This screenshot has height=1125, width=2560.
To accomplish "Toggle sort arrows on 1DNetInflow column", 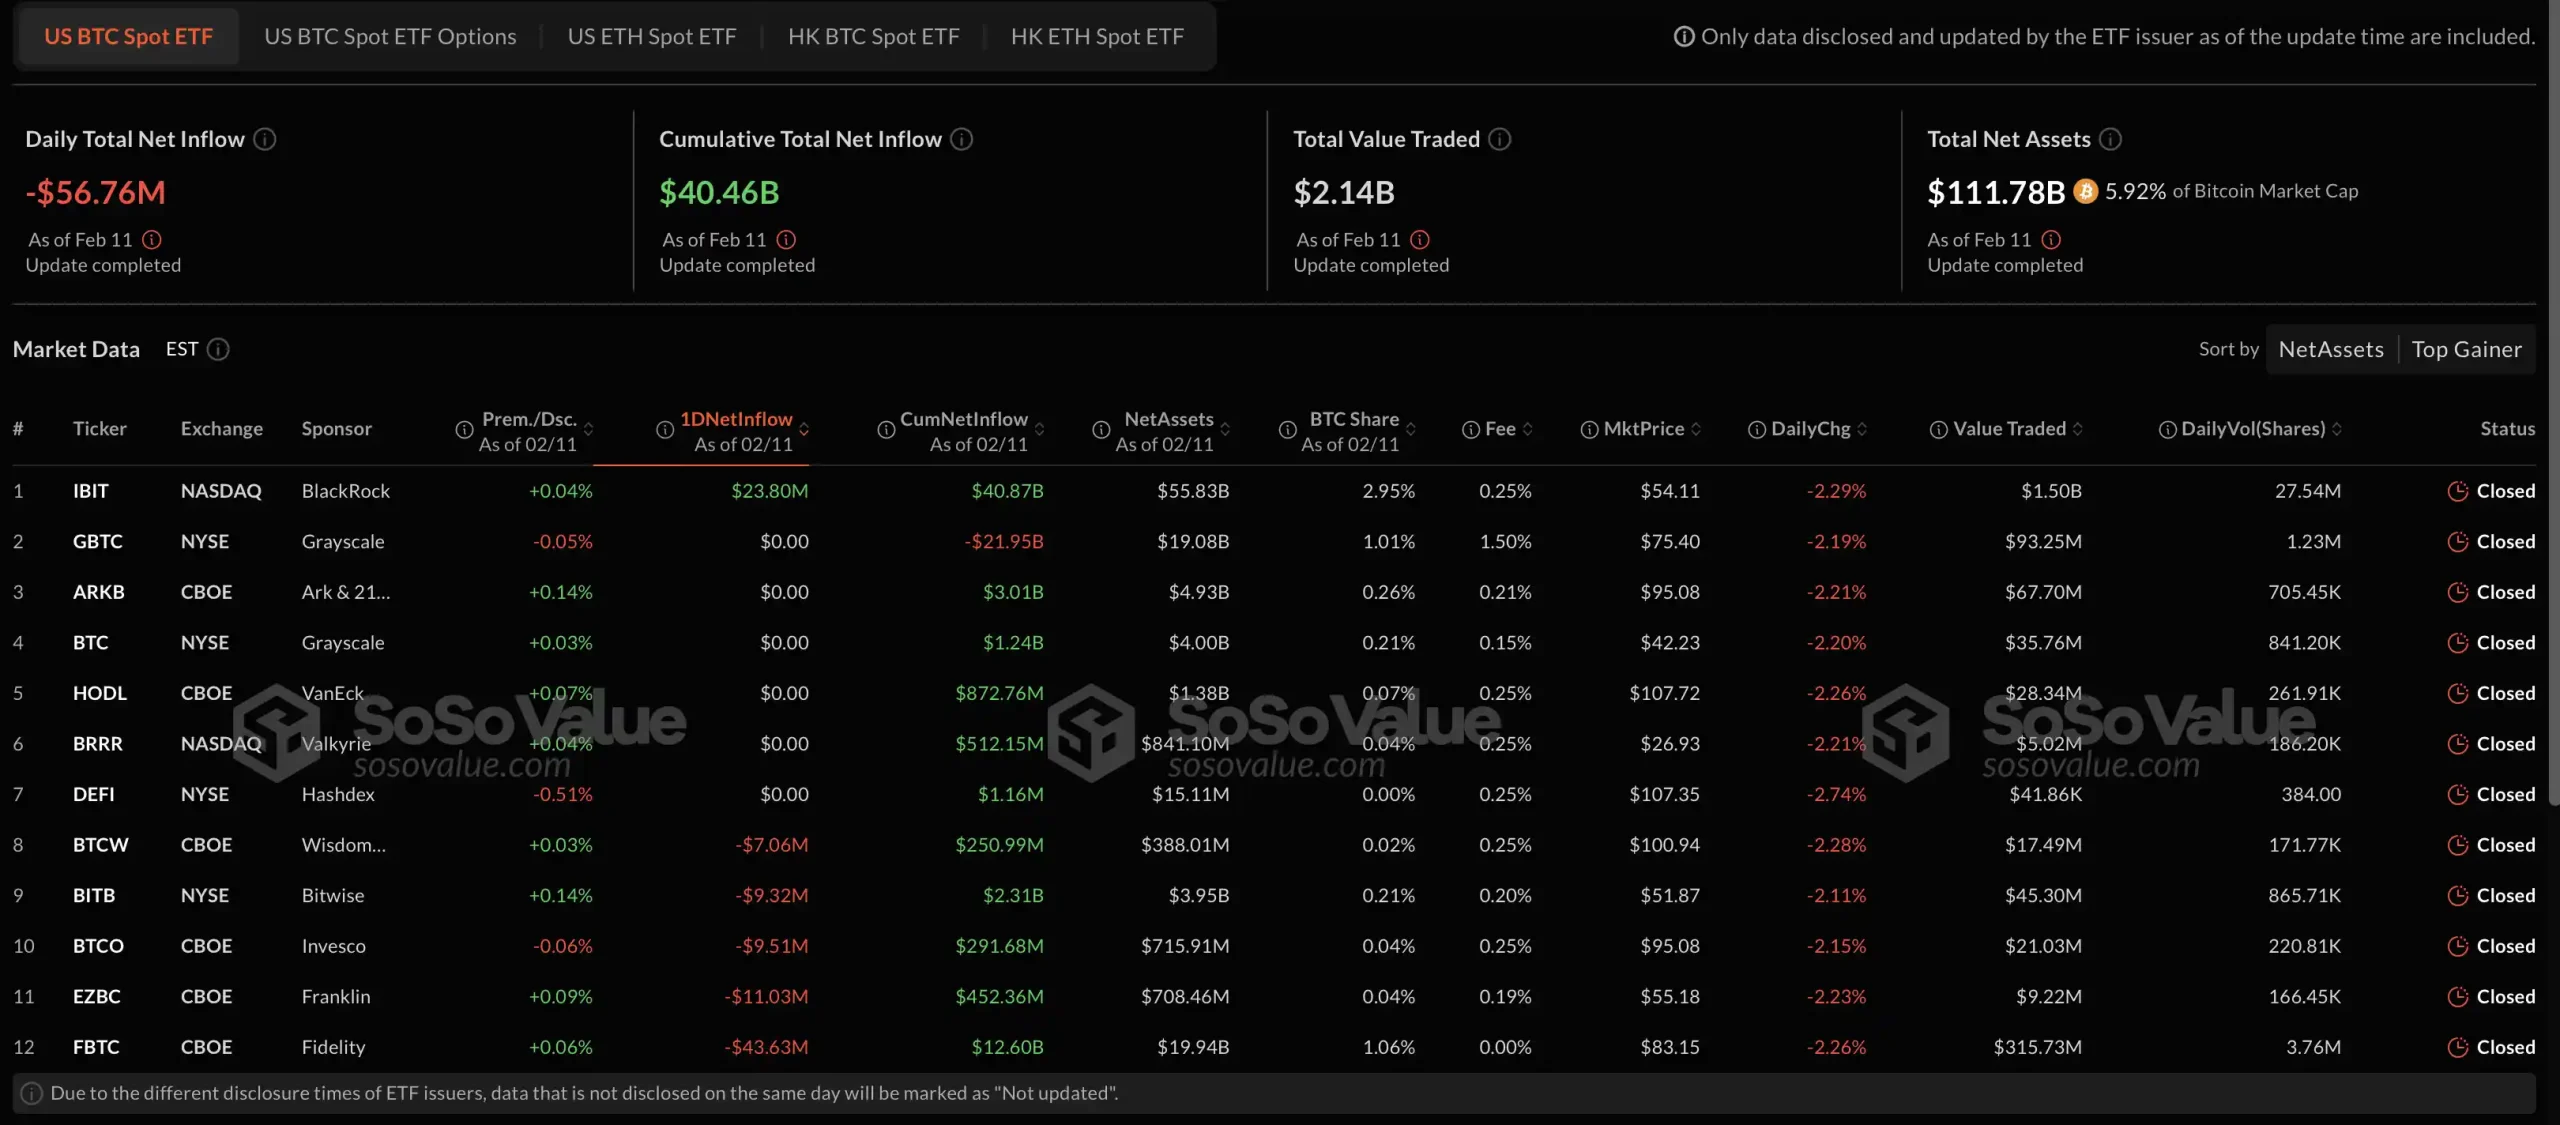I will pos(804,429).
